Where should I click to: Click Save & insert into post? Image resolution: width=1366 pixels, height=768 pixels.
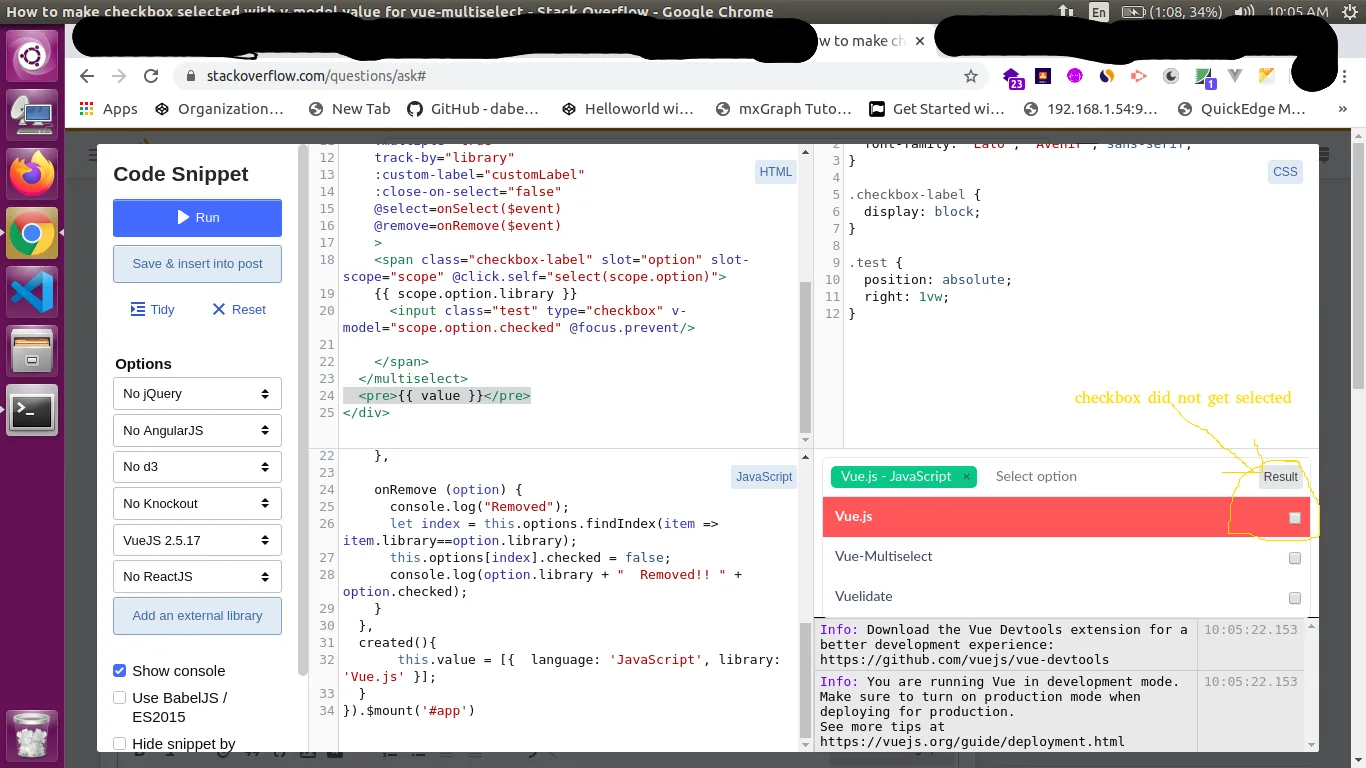click(197, 264)
